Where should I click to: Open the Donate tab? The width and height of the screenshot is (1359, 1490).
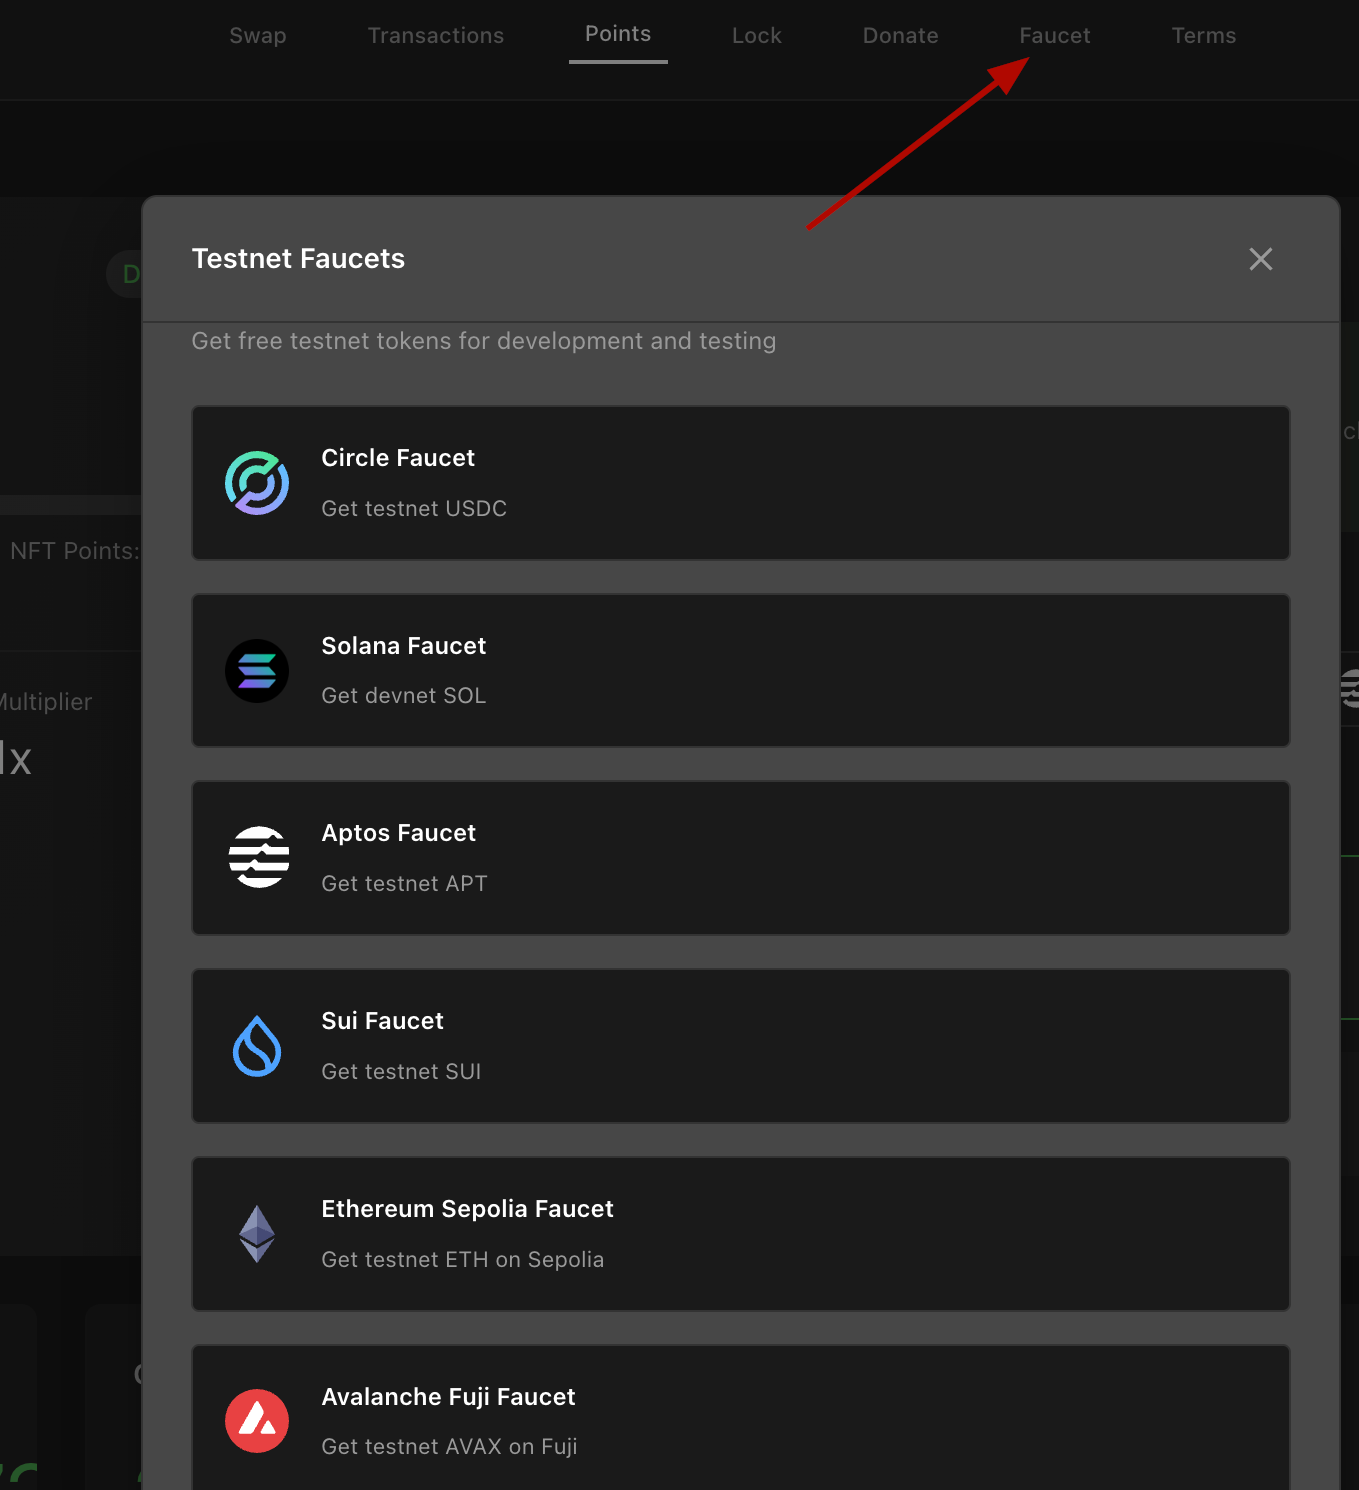tap(901, 36)
